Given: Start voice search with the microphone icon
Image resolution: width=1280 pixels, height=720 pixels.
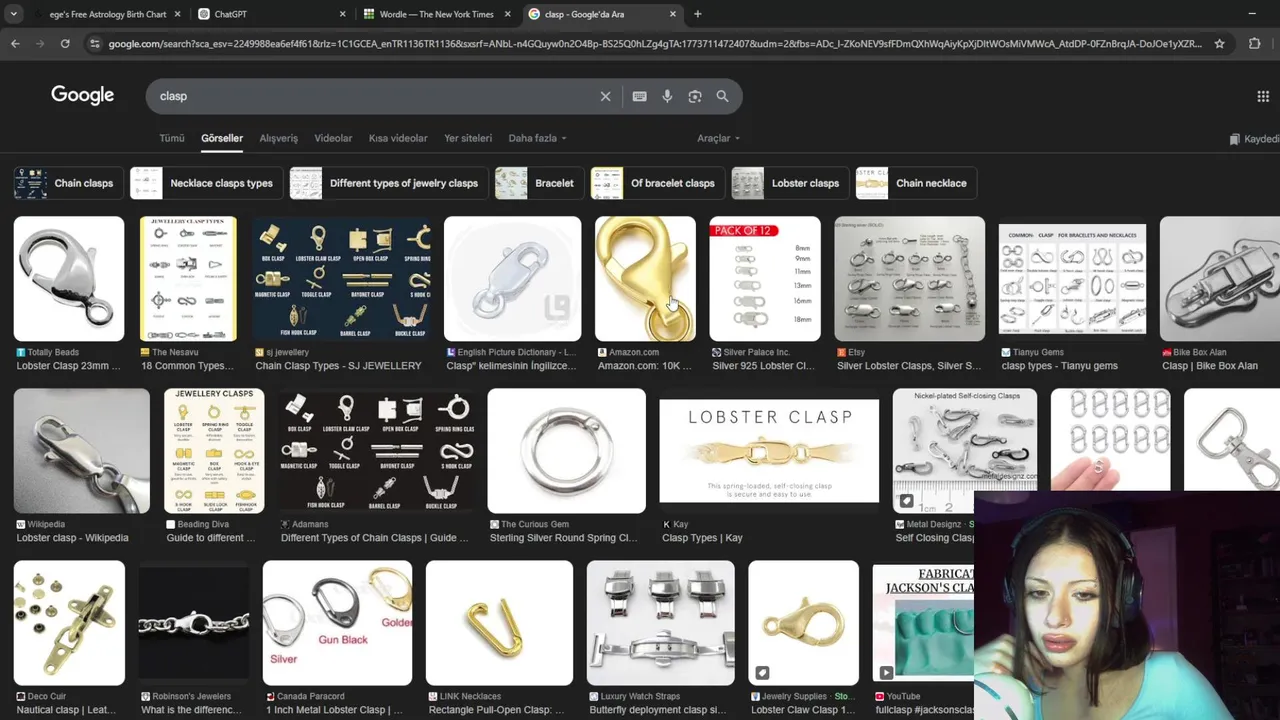Looking at the screenshot, I should click(x=667, y=96).
